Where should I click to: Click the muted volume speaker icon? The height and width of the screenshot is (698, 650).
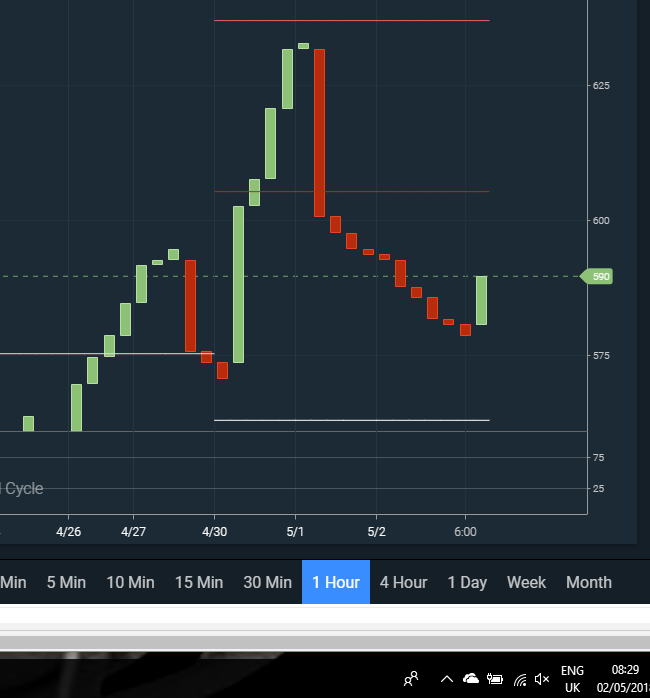542,679
